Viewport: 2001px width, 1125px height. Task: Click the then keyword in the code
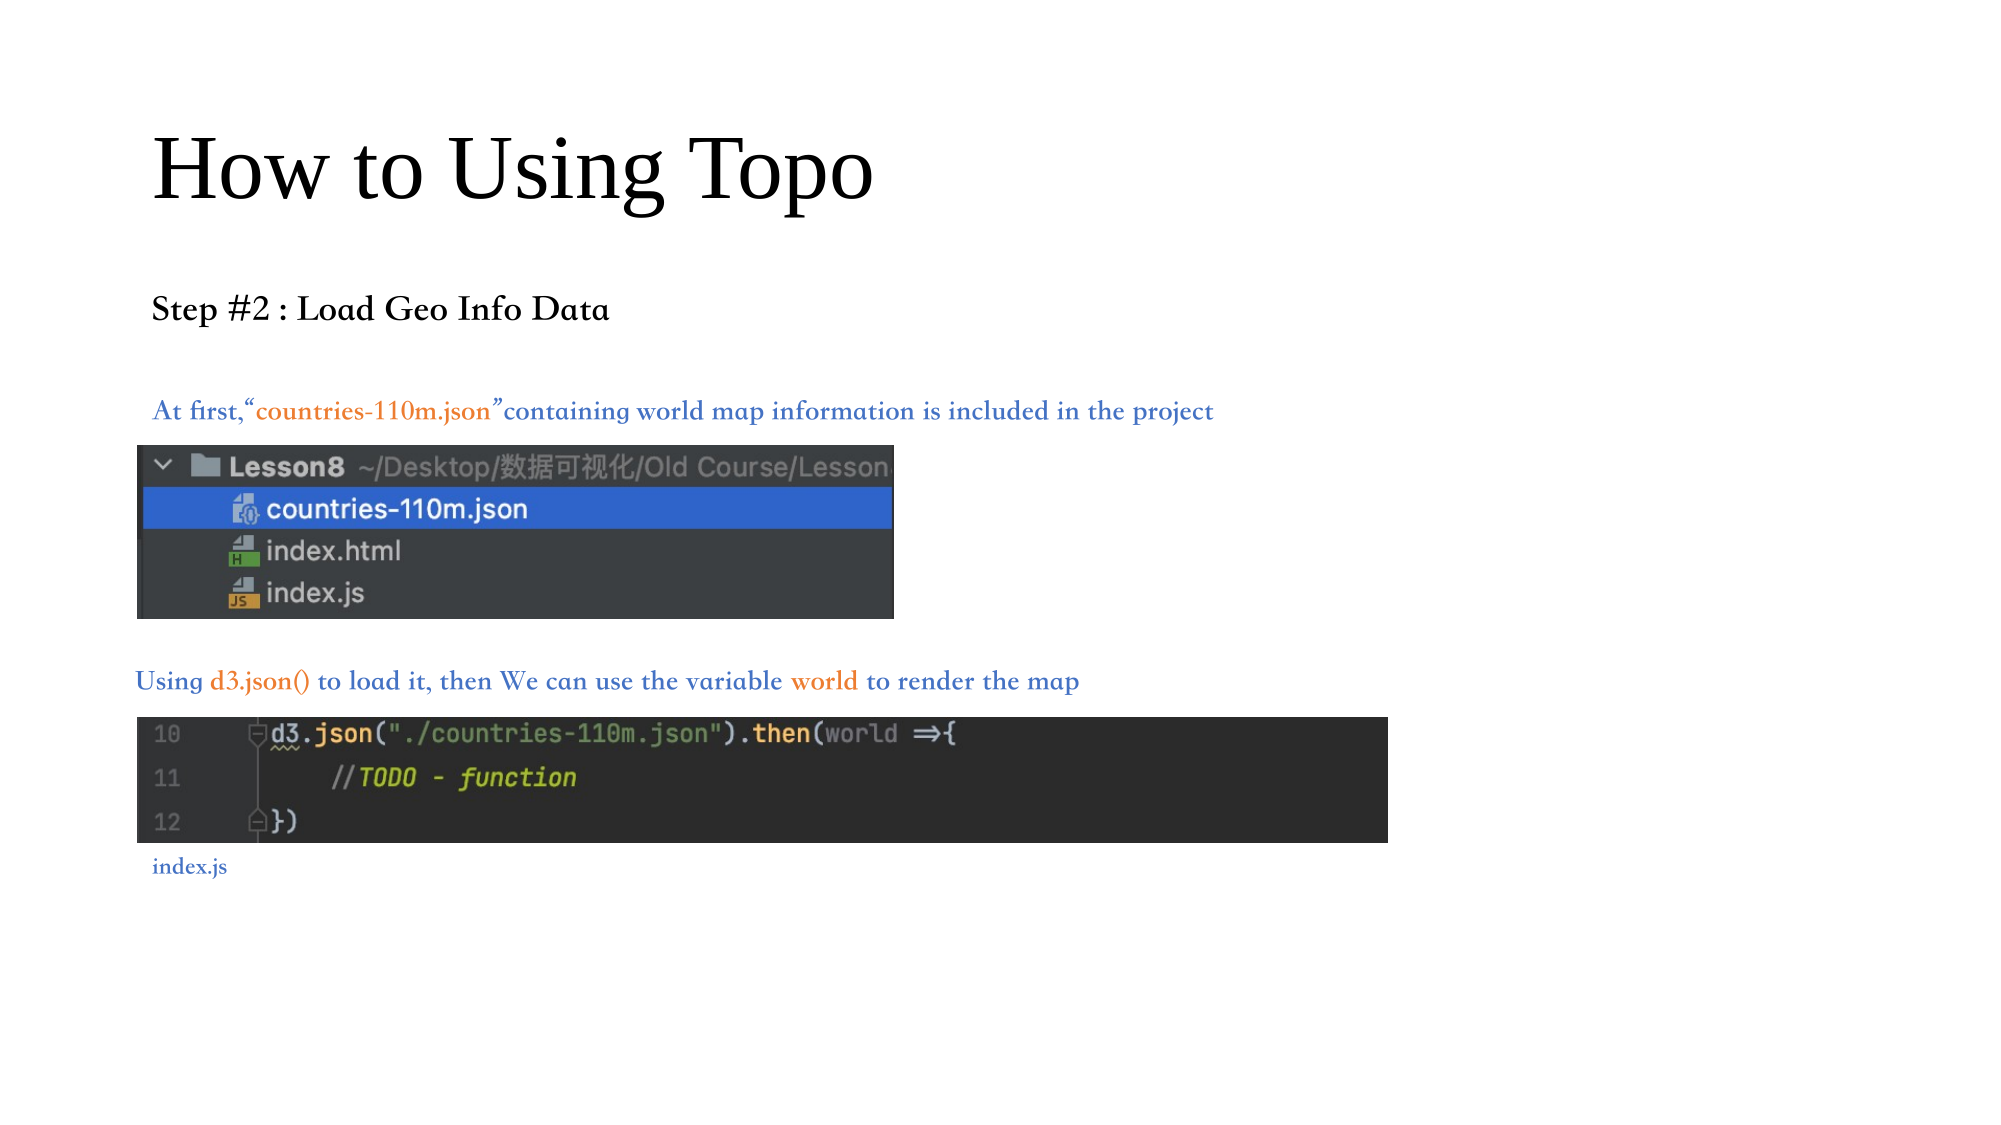coord(781,734)
